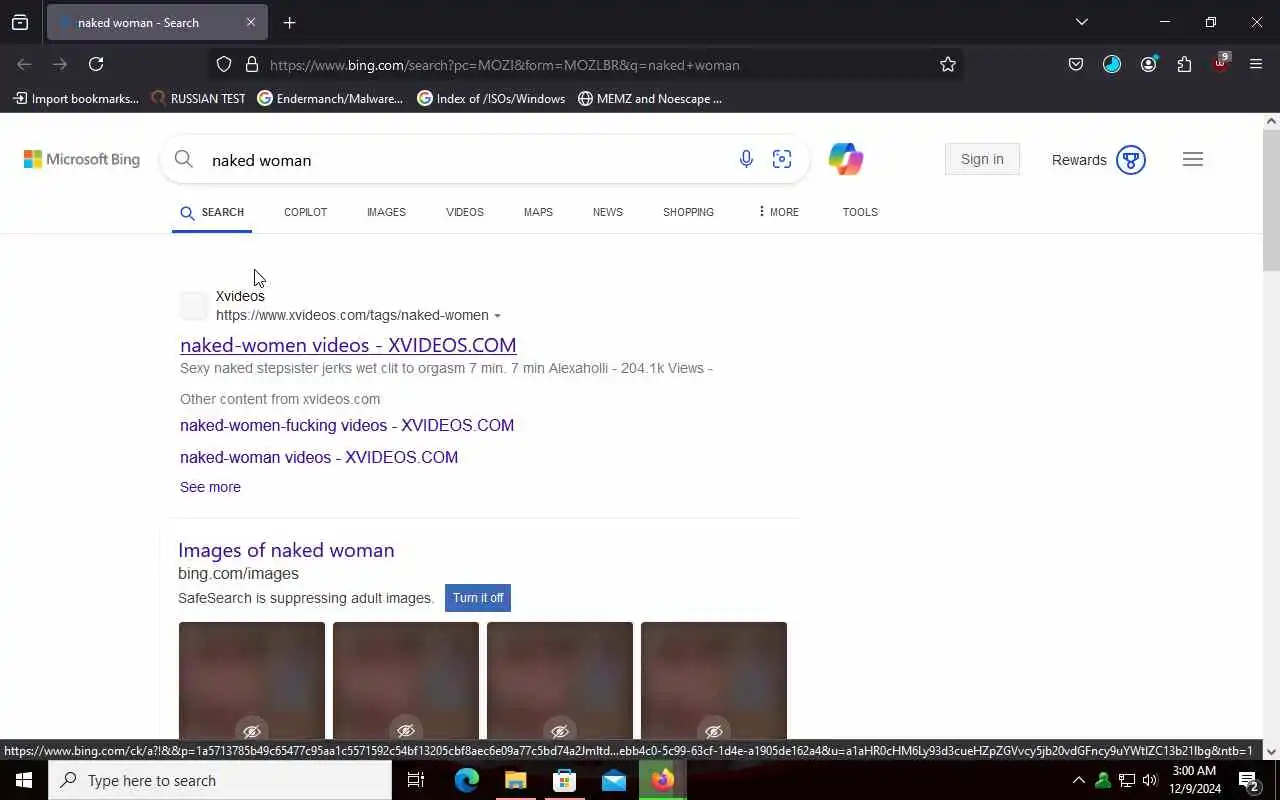This screenshot has height=800, width=1280.
Task: Open Windows Start menu
Action: (x=24, y=780)
